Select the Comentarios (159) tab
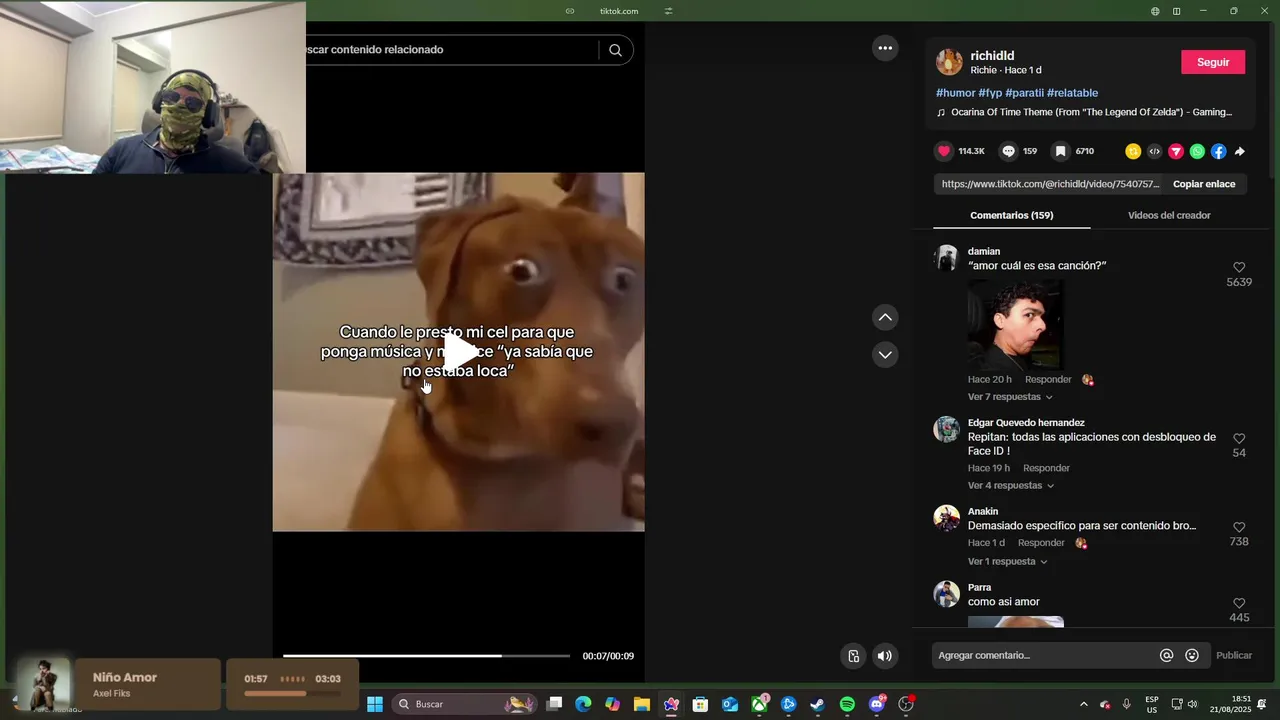Screen dimensions: 1280x720 [1012, 215]
